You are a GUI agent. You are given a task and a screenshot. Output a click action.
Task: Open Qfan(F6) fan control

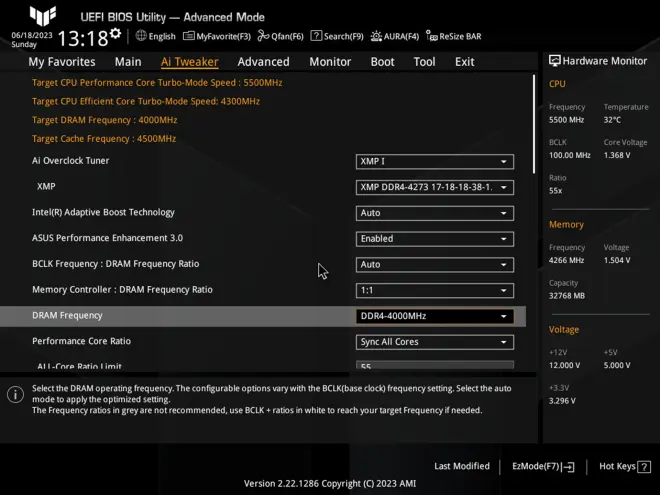(281, 36)
